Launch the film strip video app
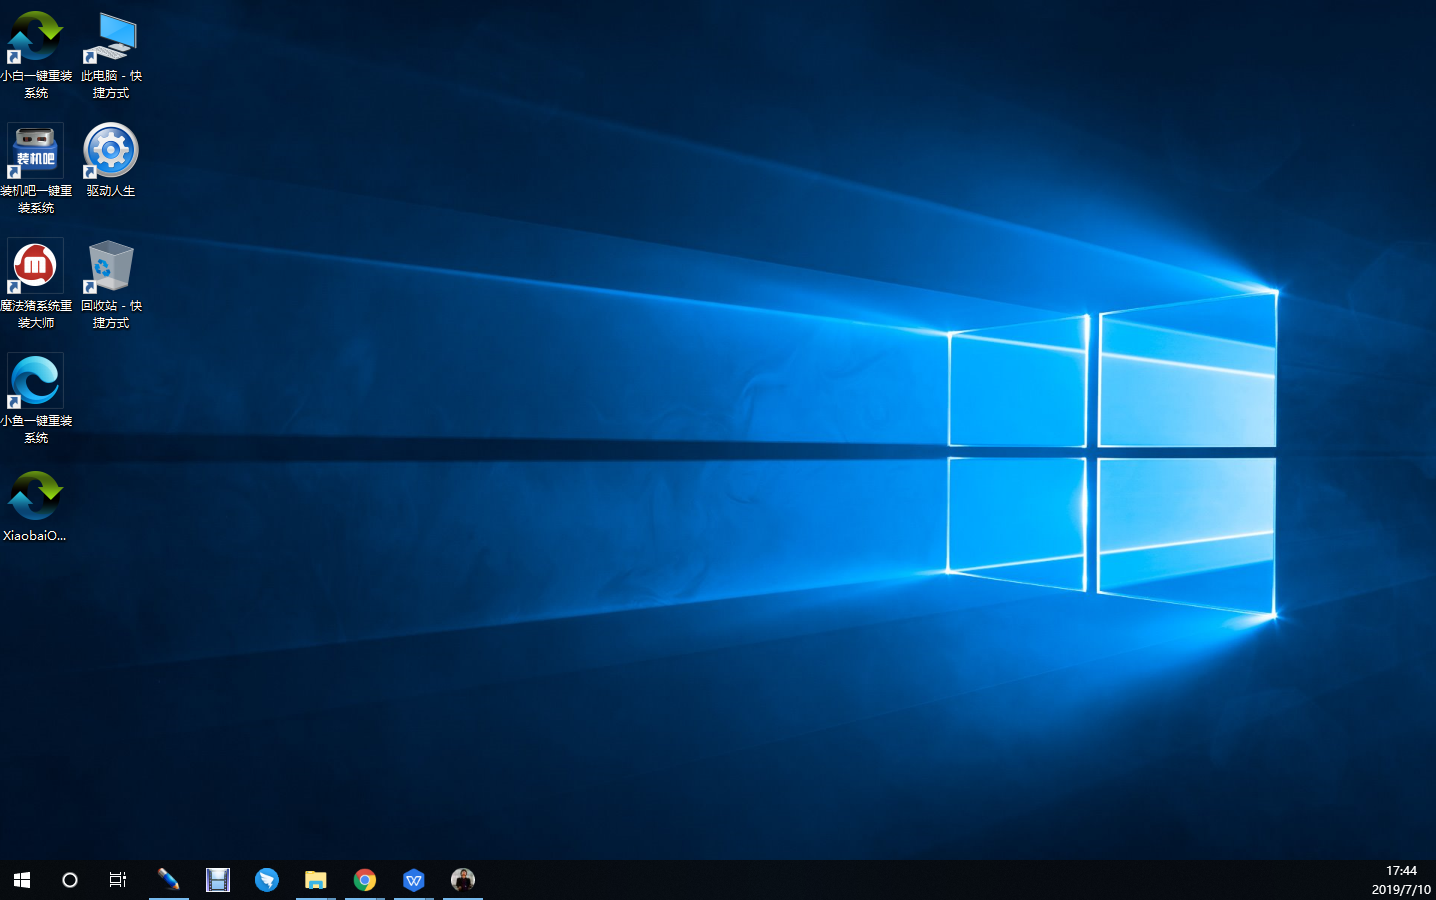This screenshot has height=900, width=1436. [x=218, y=880]
